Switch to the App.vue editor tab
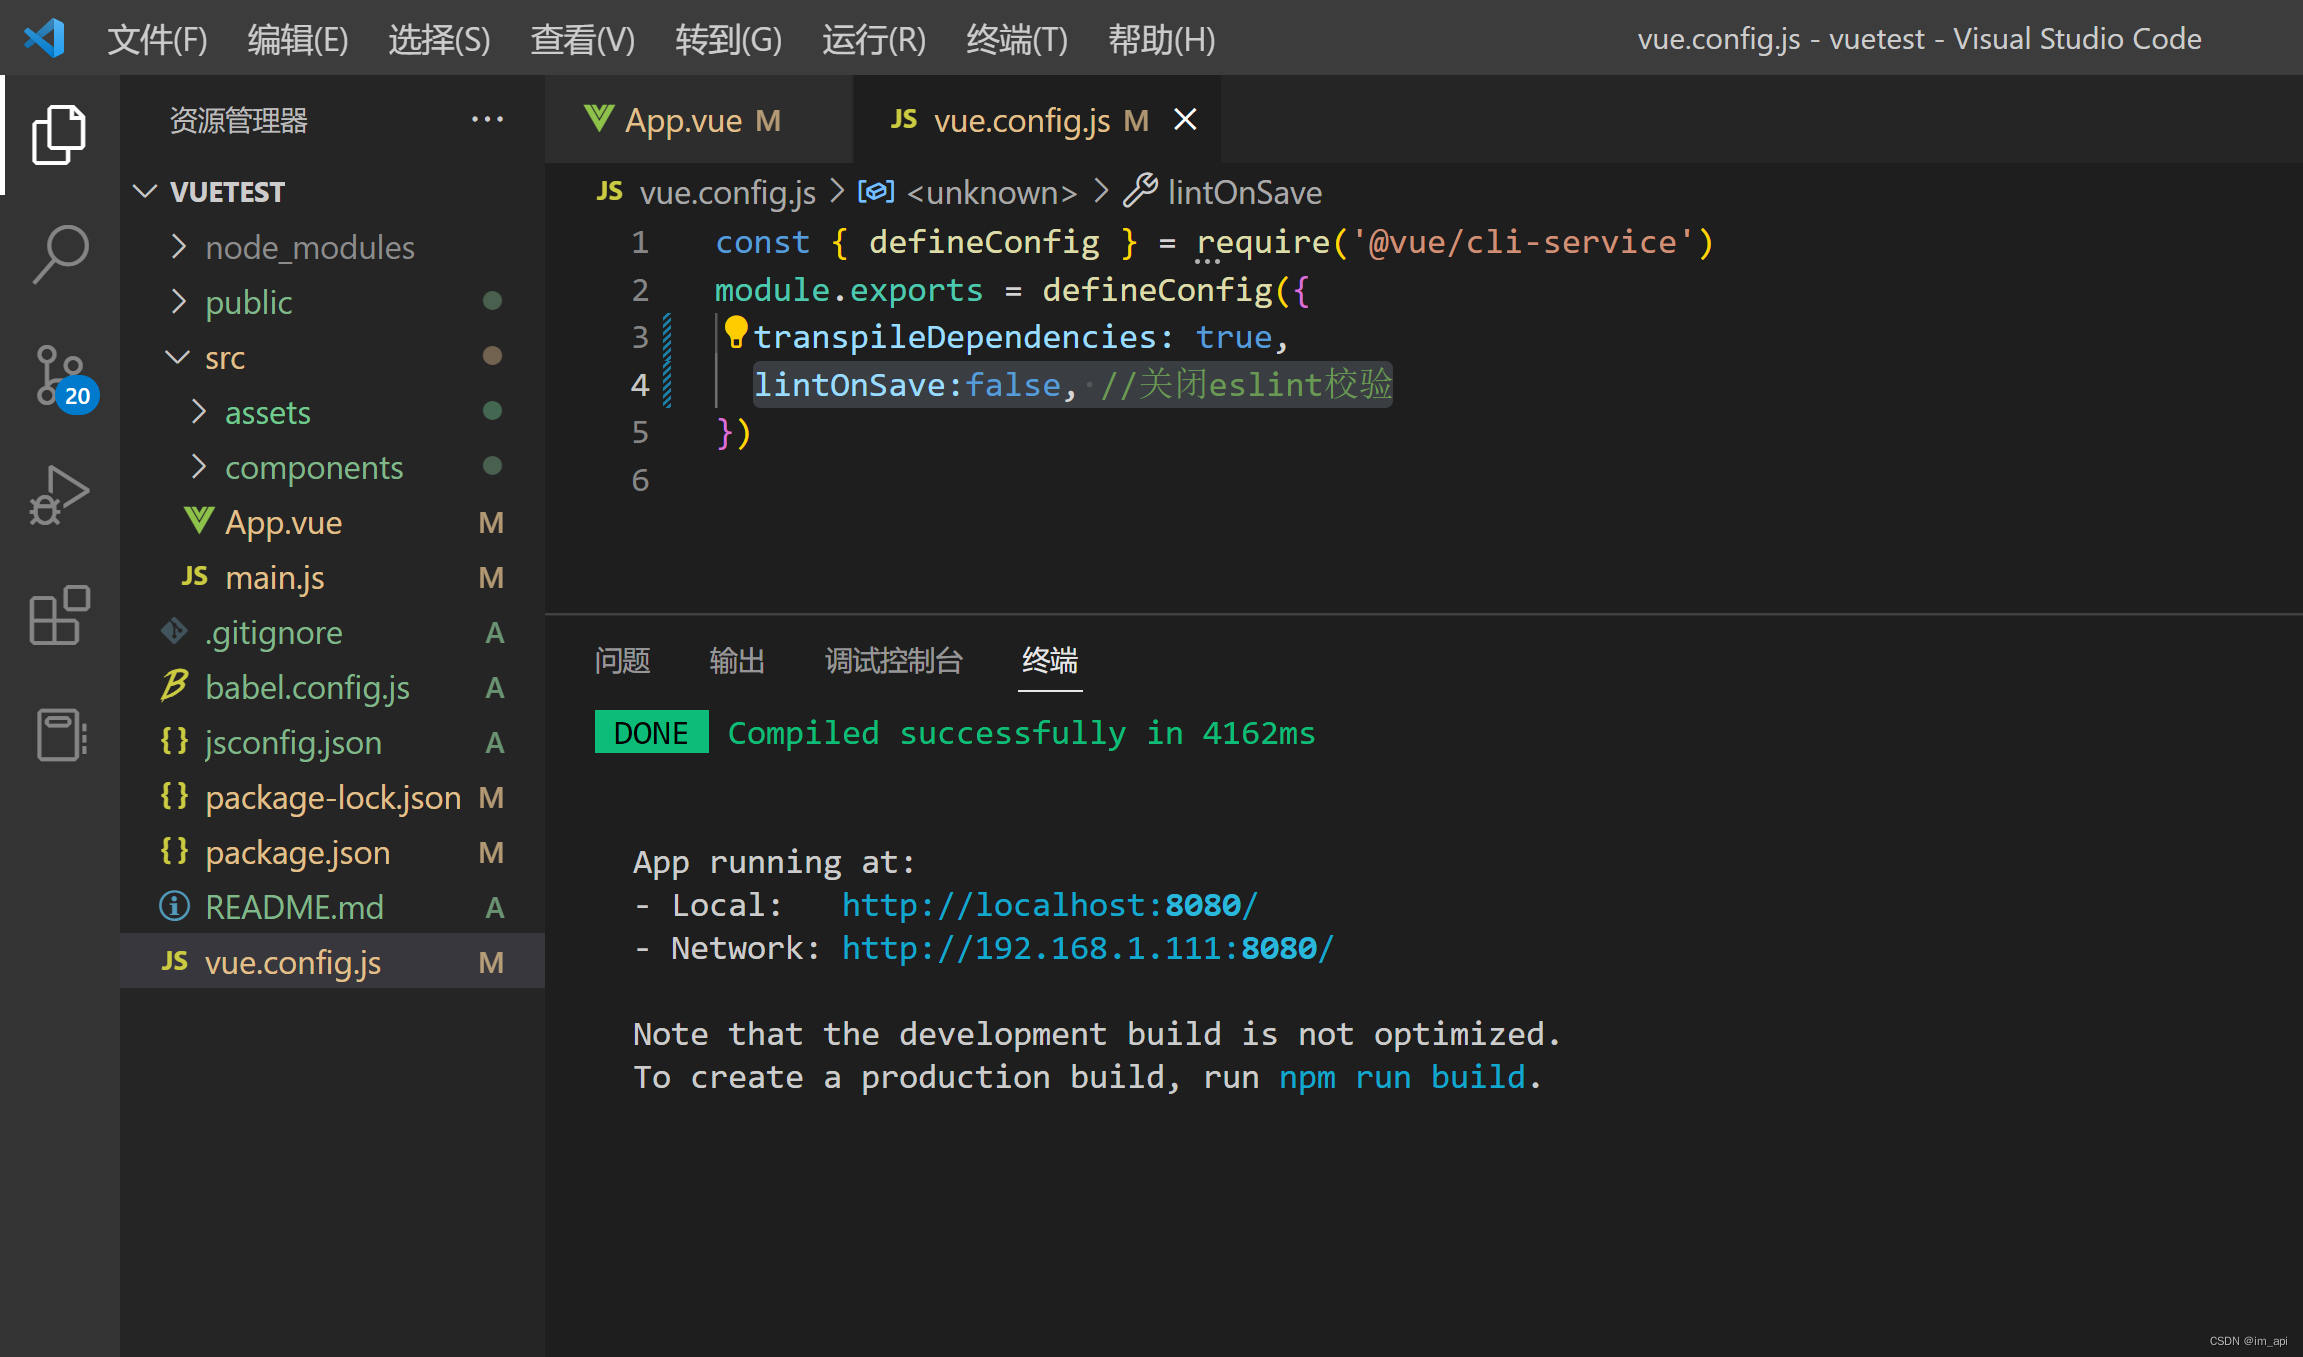This screenshot has height=1357, width=2303. coord(684,120)
